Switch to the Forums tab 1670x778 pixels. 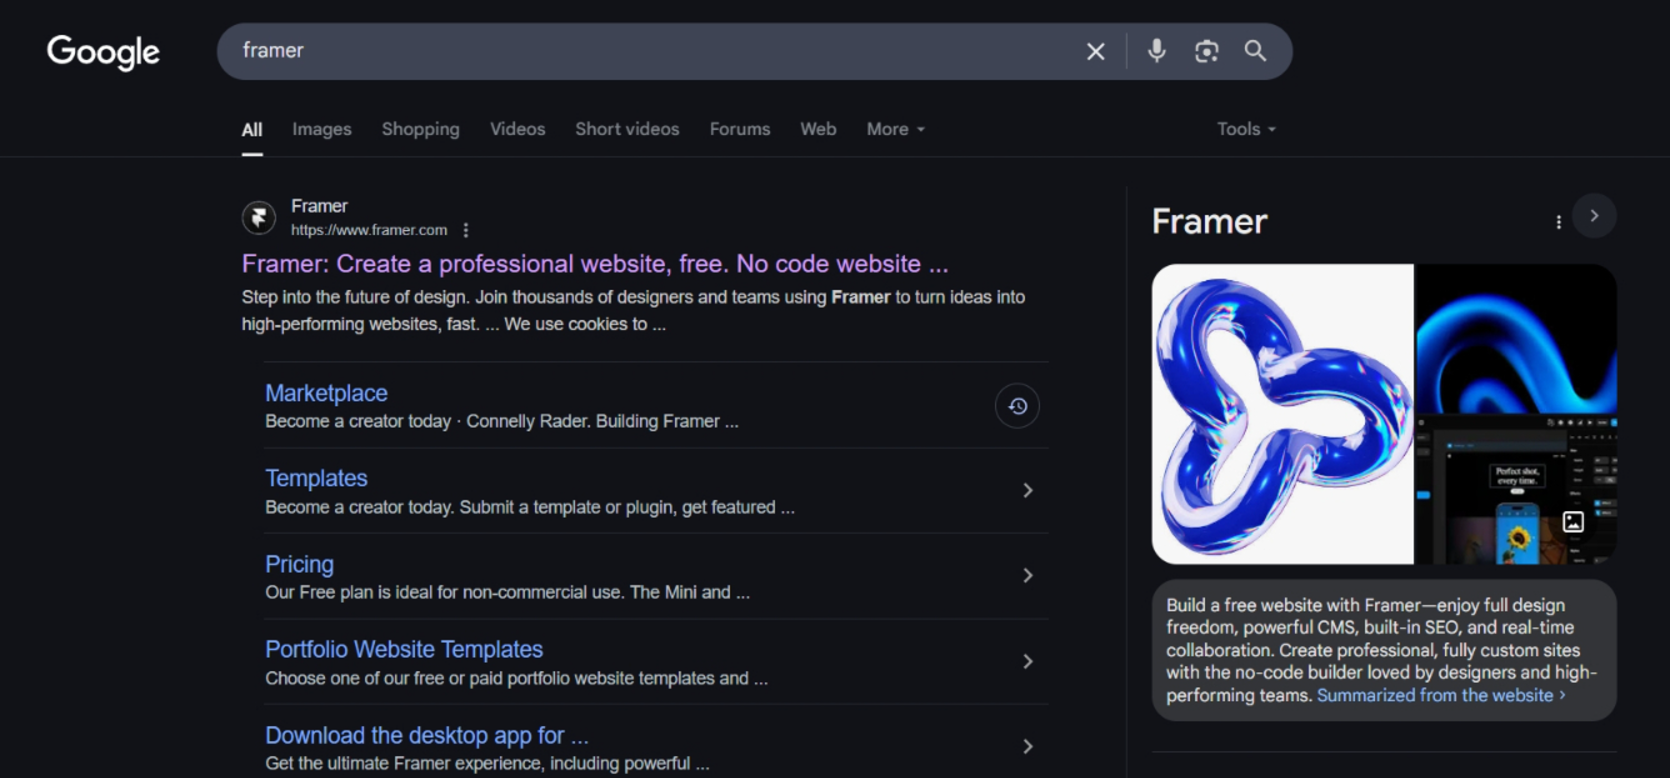740,129
